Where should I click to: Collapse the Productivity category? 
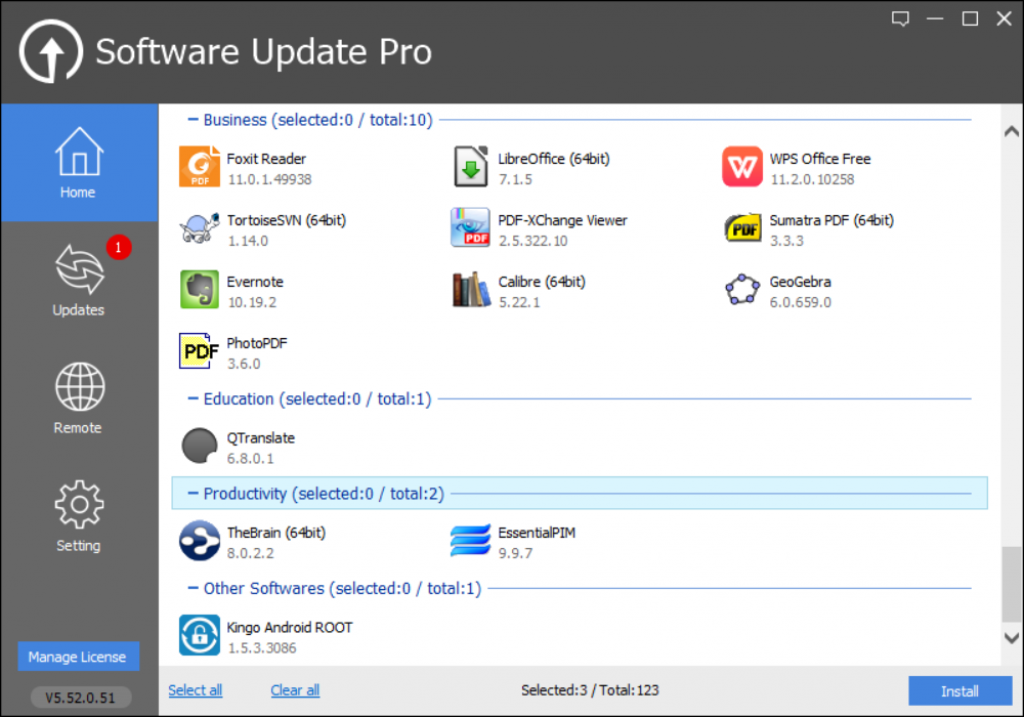pyautogui.click(x=193, y=493)
